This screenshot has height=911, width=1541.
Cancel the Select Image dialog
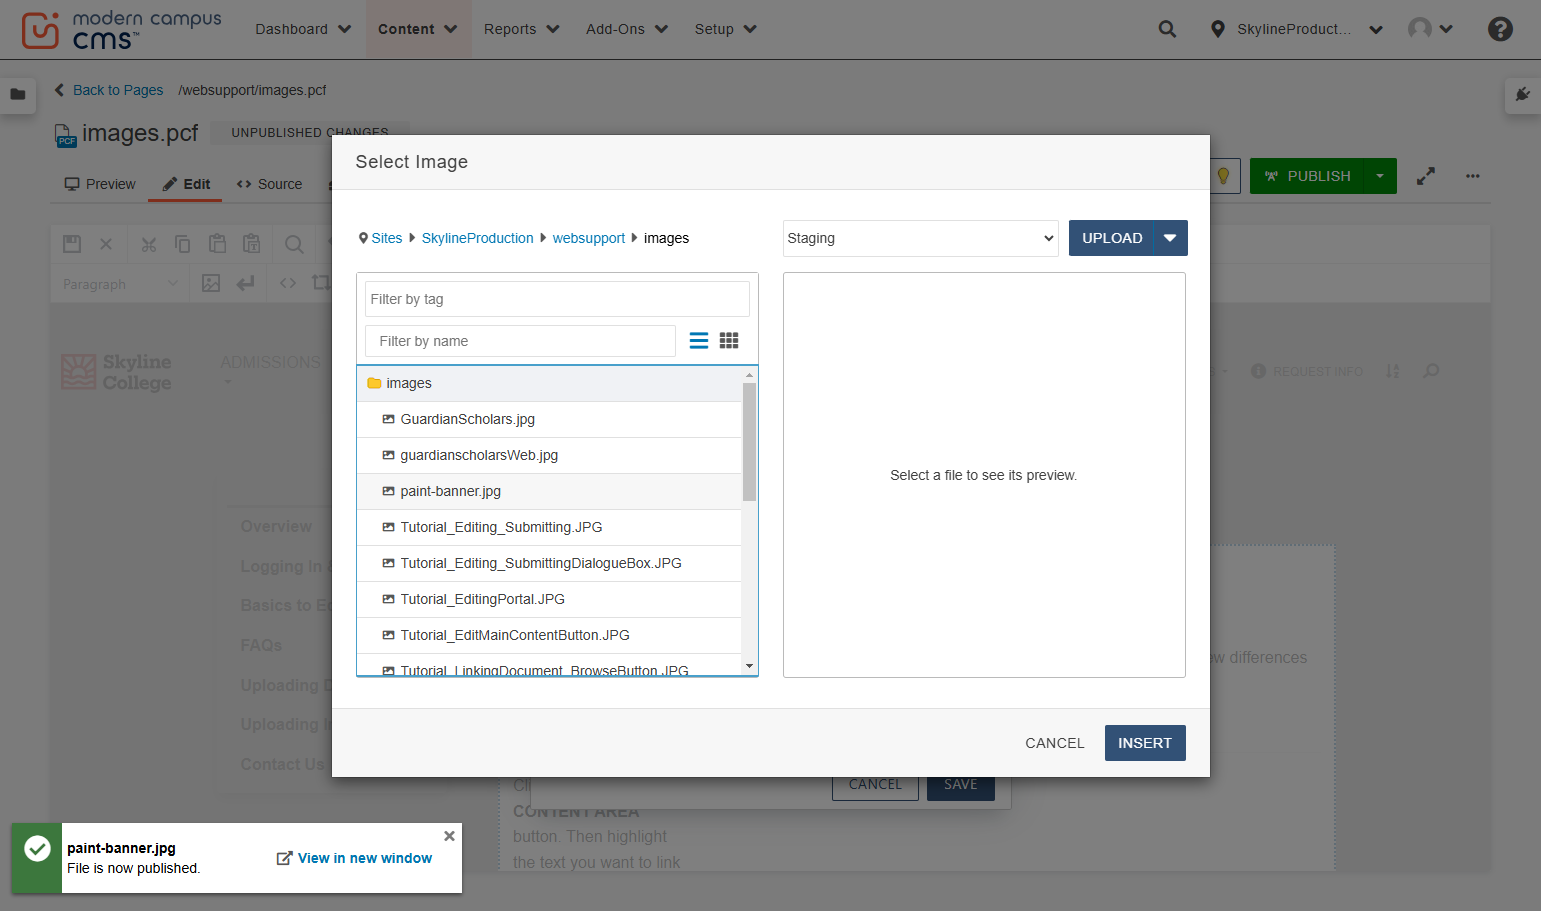(x=1055, y=743)
